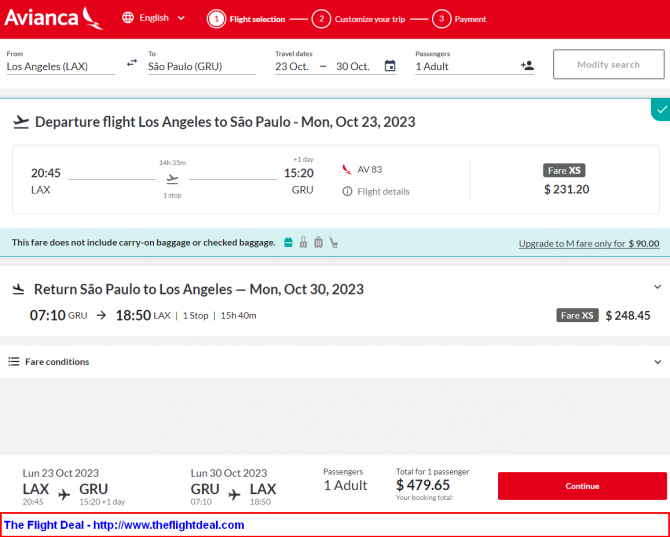Click the From field Los Angeles (LAX)
Screen dimensions: 670x537
pos(61,66)
